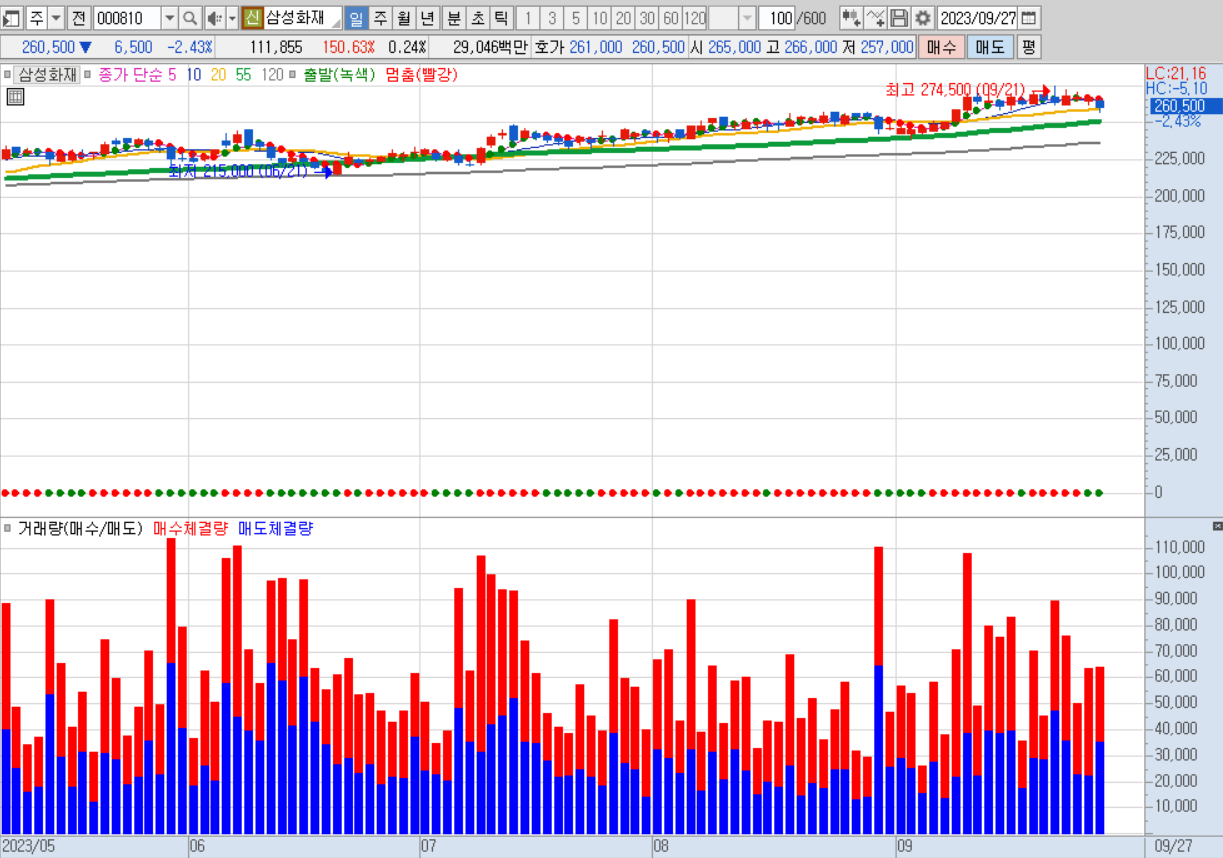Click the panel layout icon at toolbar start
This screenshot has width=1223, height=858.
pos(11,18)
